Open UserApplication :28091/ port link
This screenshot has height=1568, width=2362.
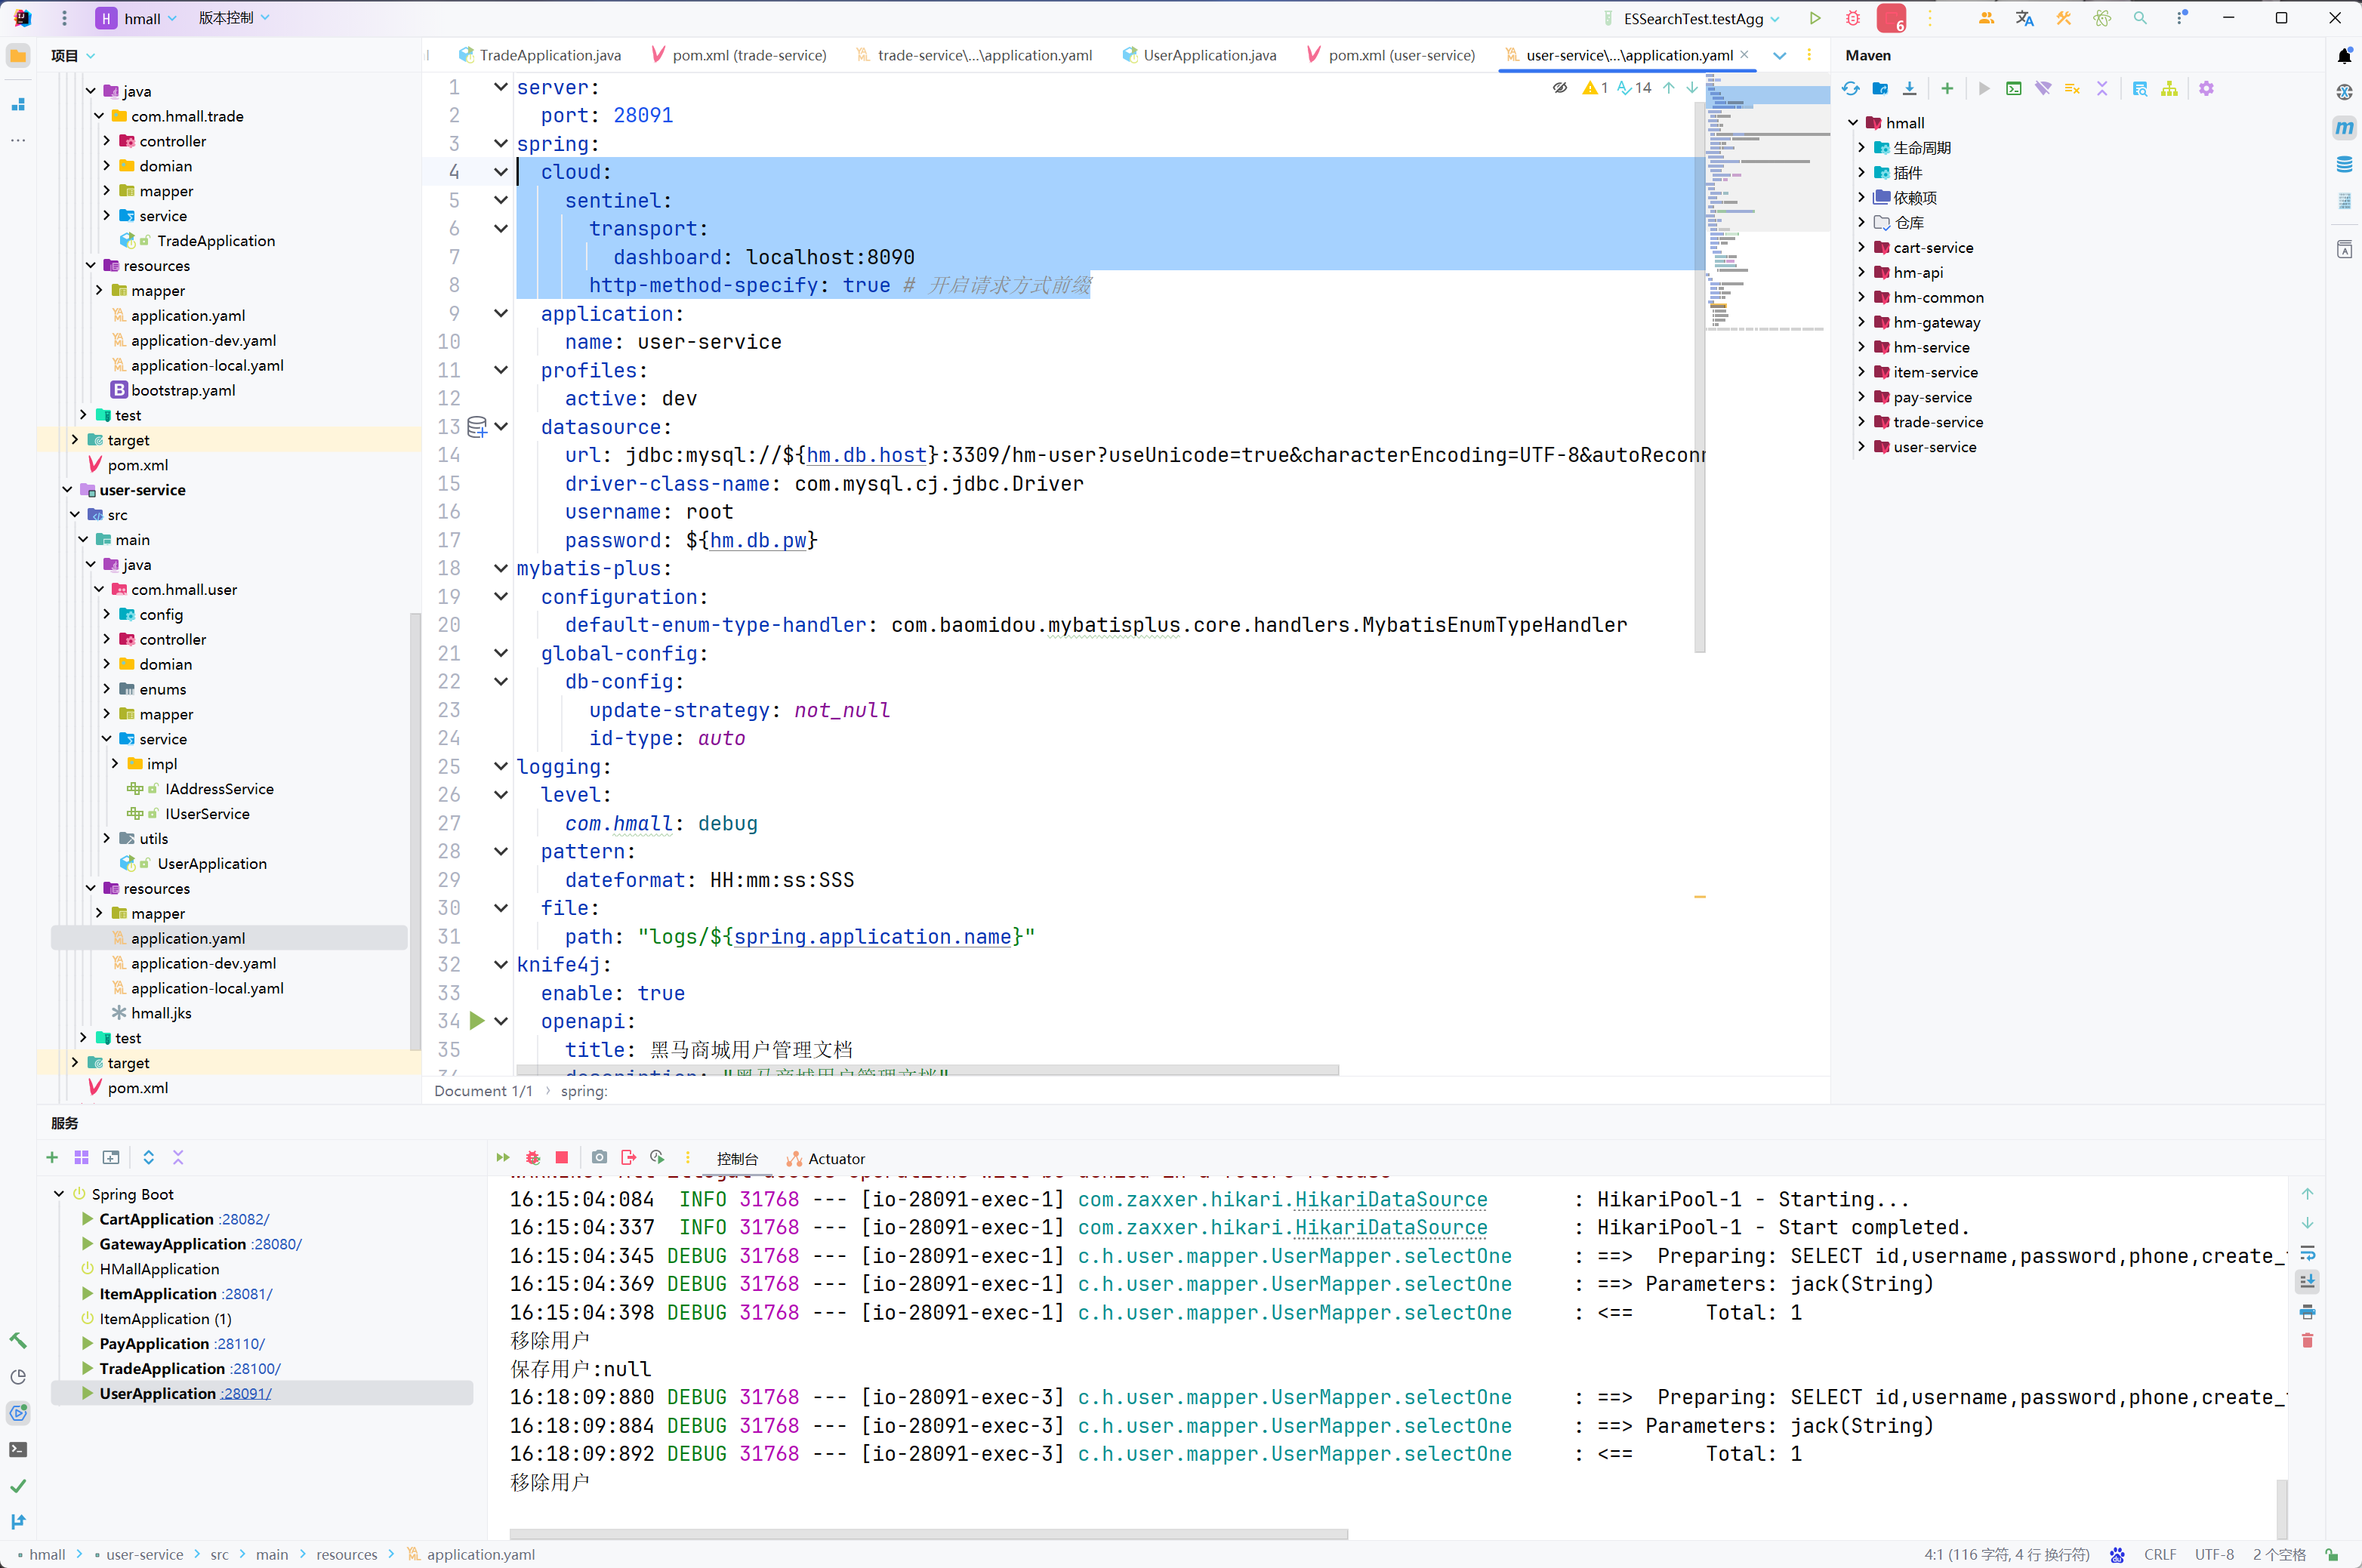click(x=246, y=1393)
